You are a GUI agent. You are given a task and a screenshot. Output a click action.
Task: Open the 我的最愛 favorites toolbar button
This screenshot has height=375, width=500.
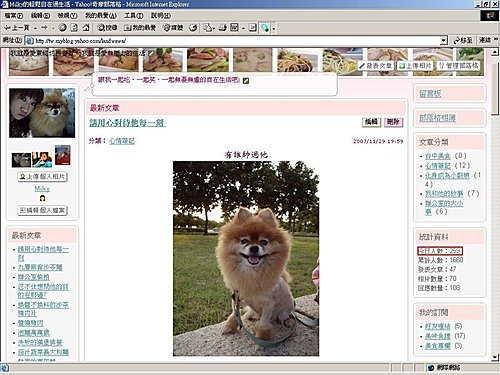(x=140, y=28)
